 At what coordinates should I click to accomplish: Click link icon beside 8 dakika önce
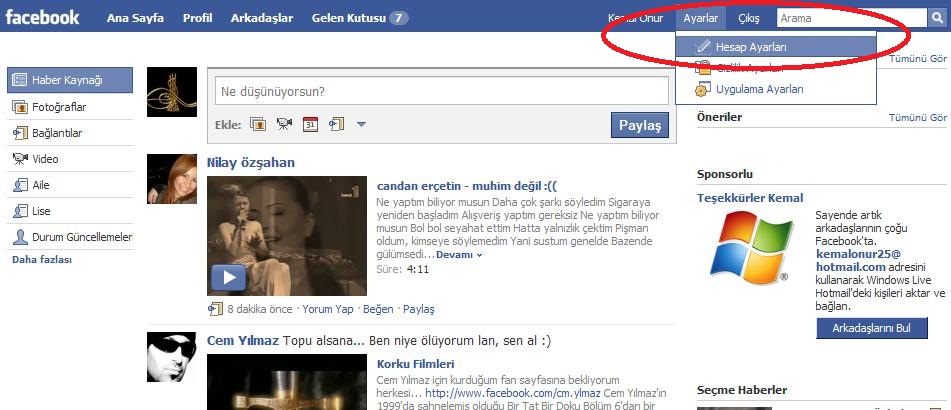pyautogui.click(x=215, y=309)
